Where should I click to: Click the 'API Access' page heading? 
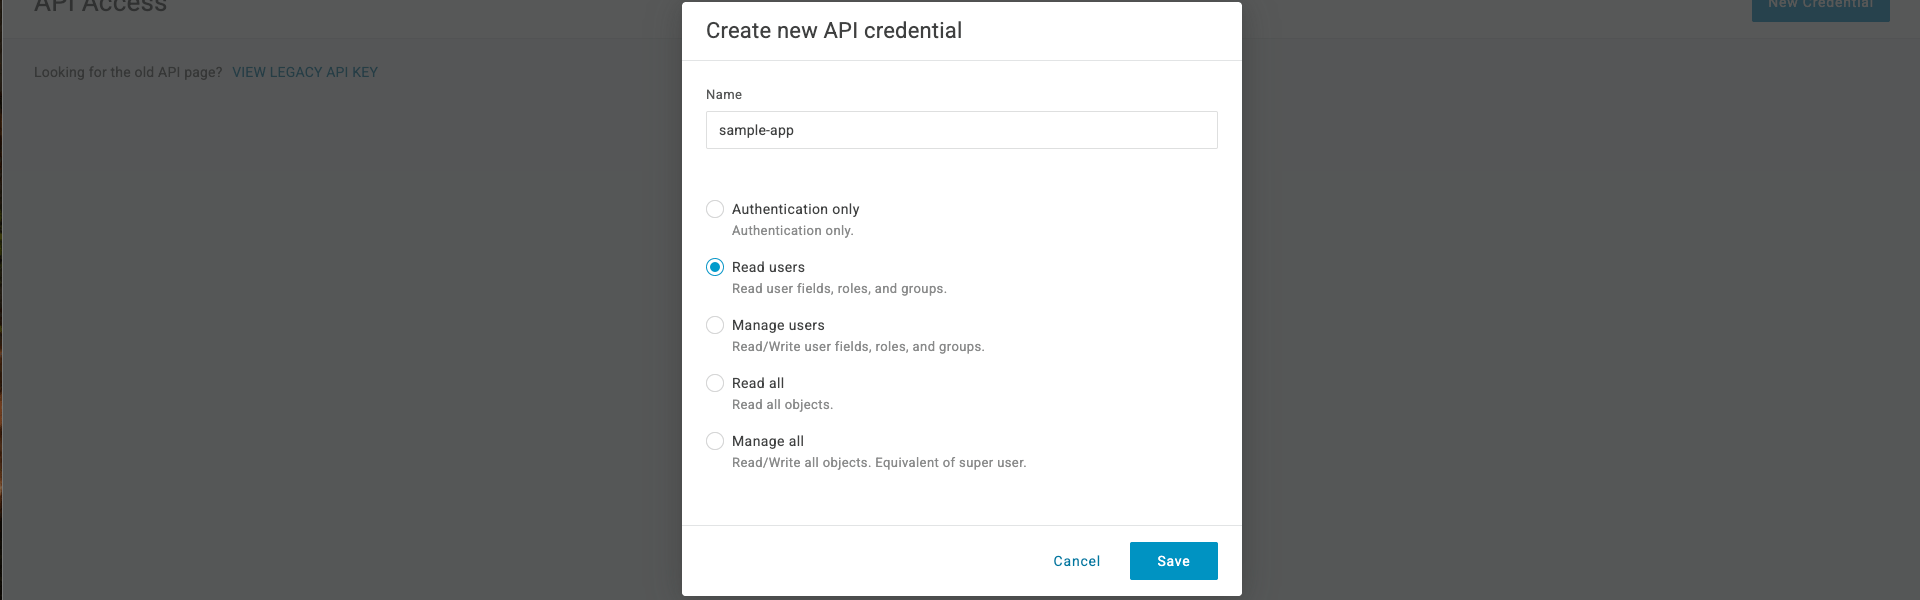point(100,6)
